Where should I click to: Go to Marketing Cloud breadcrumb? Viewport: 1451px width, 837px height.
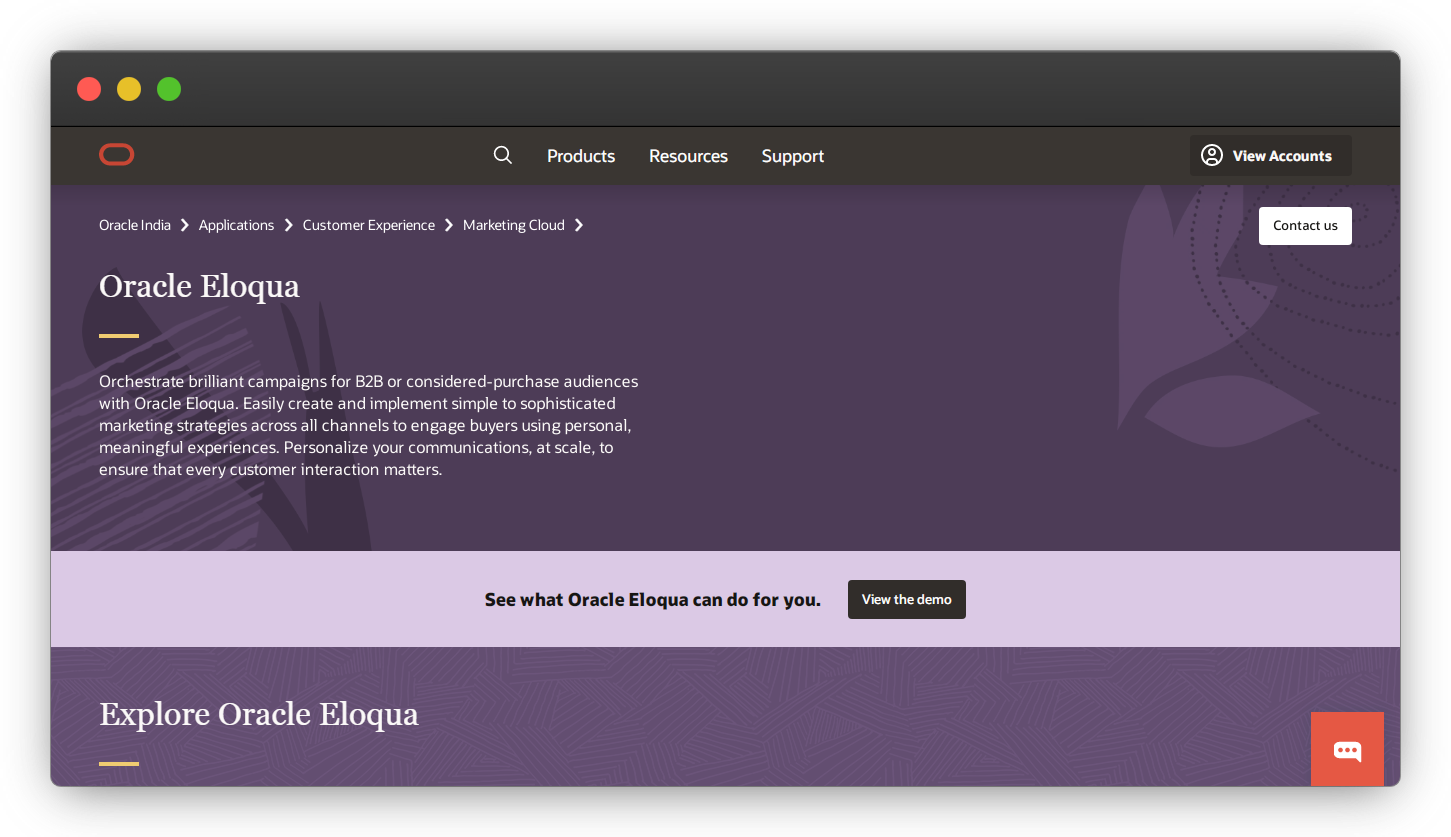pyautogui.click(x=514, y=225)
